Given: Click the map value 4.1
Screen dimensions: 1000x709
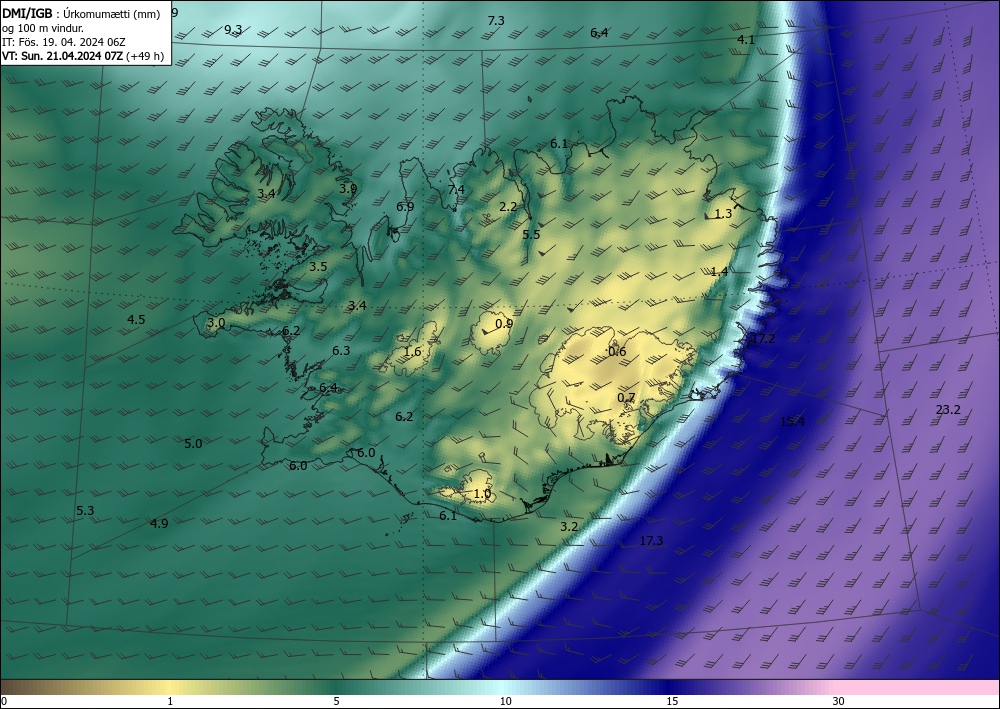Looking at the screenshot, I should pyautogui.click(x=746, y=40).
